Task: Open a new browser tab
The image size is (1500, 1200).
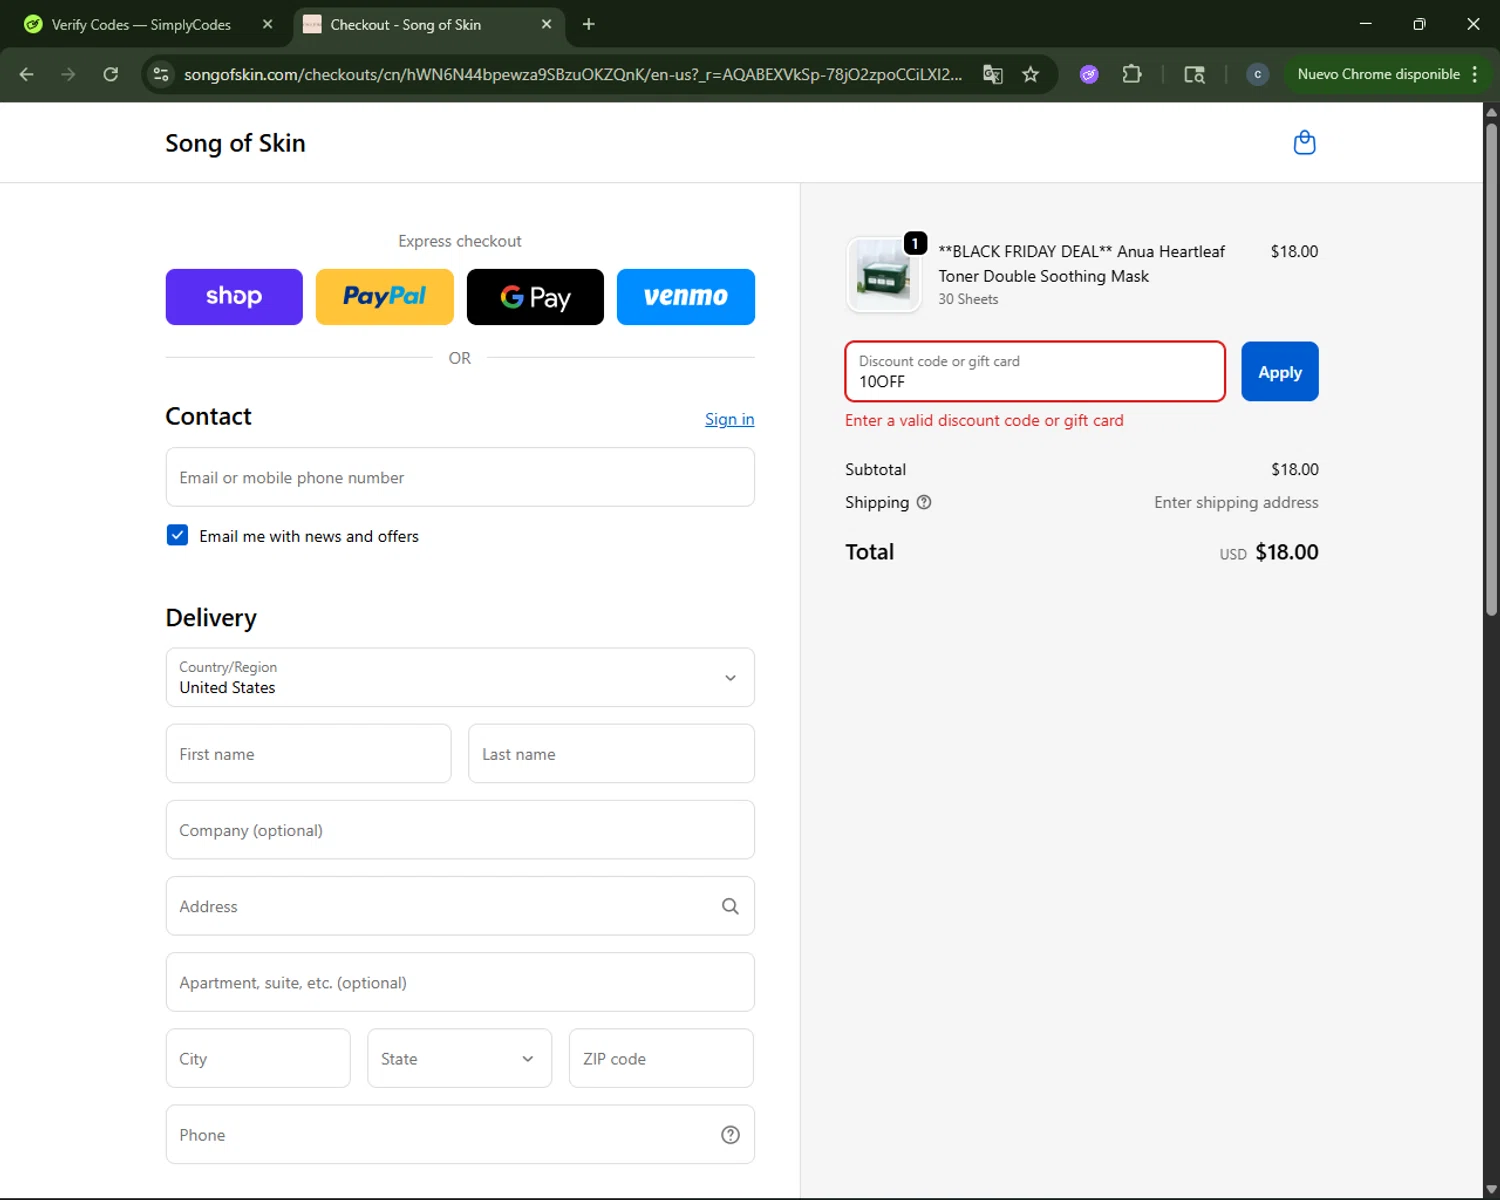Action: tap(588, 24)
